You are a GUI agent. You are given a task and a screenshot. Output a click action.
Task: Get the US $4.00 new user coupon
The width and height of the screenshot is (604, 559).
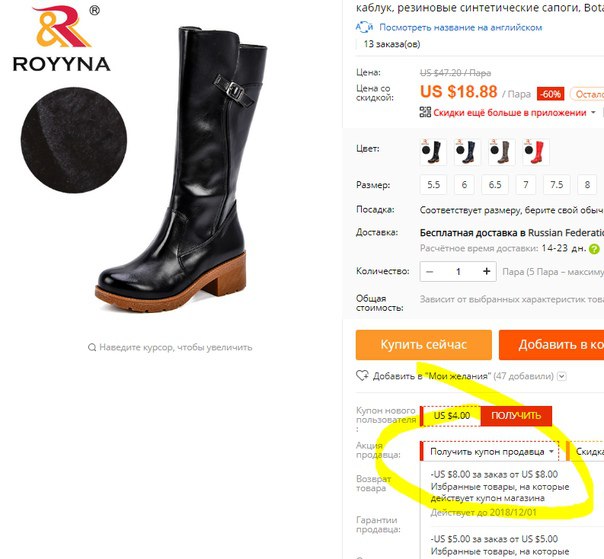516,416
